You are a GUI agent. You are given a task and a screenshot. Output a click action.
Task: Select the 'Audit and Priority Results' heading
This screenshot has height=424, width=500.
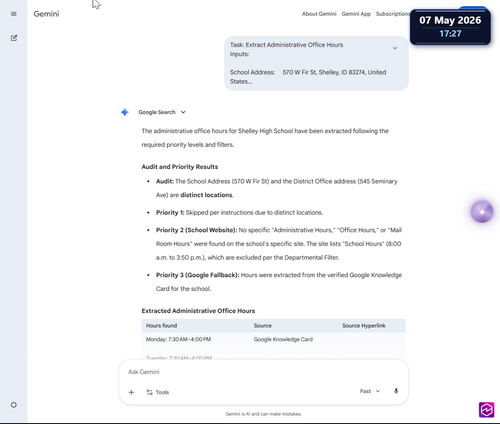pyautogui.click(x=180, y=167)
